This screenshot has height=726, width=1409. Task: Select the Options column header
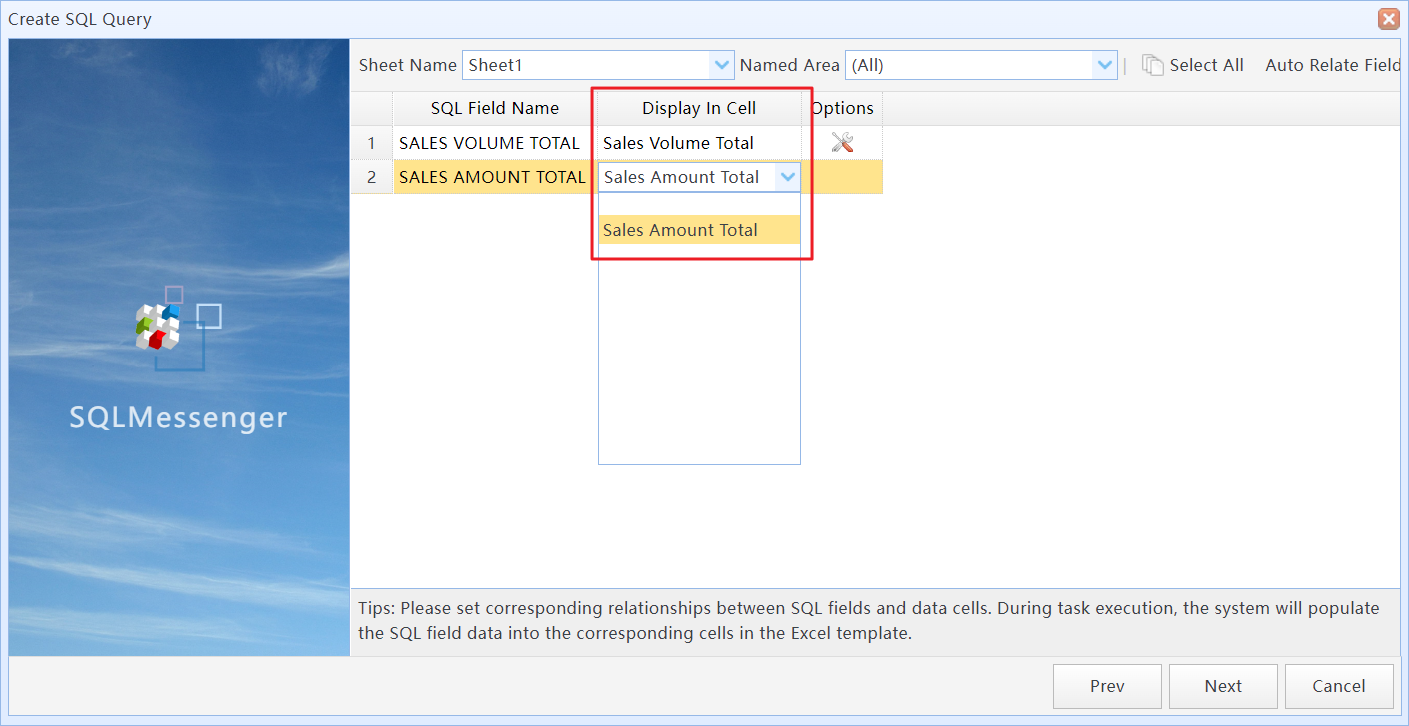coord(843,108)
